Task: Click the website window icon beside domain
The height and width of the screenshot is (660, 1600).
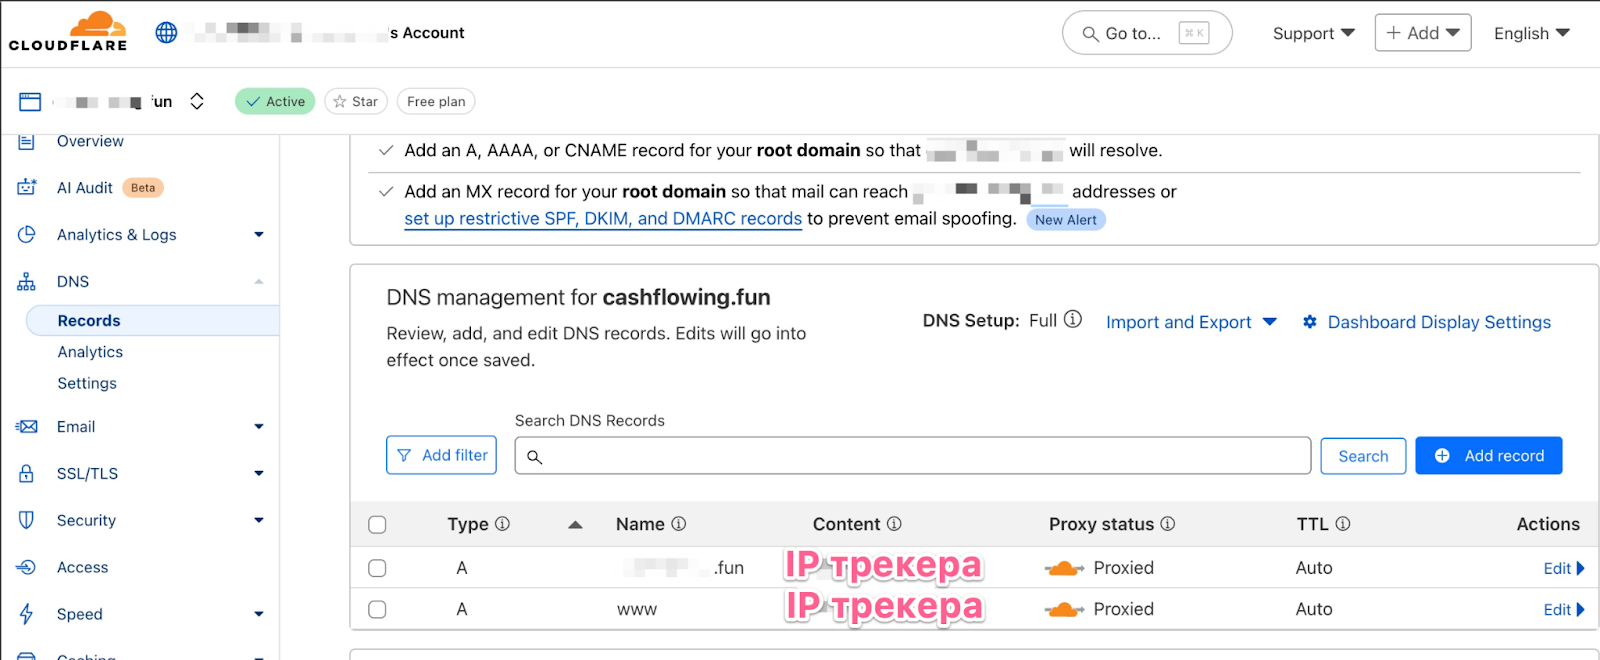Action: point(30,101)
